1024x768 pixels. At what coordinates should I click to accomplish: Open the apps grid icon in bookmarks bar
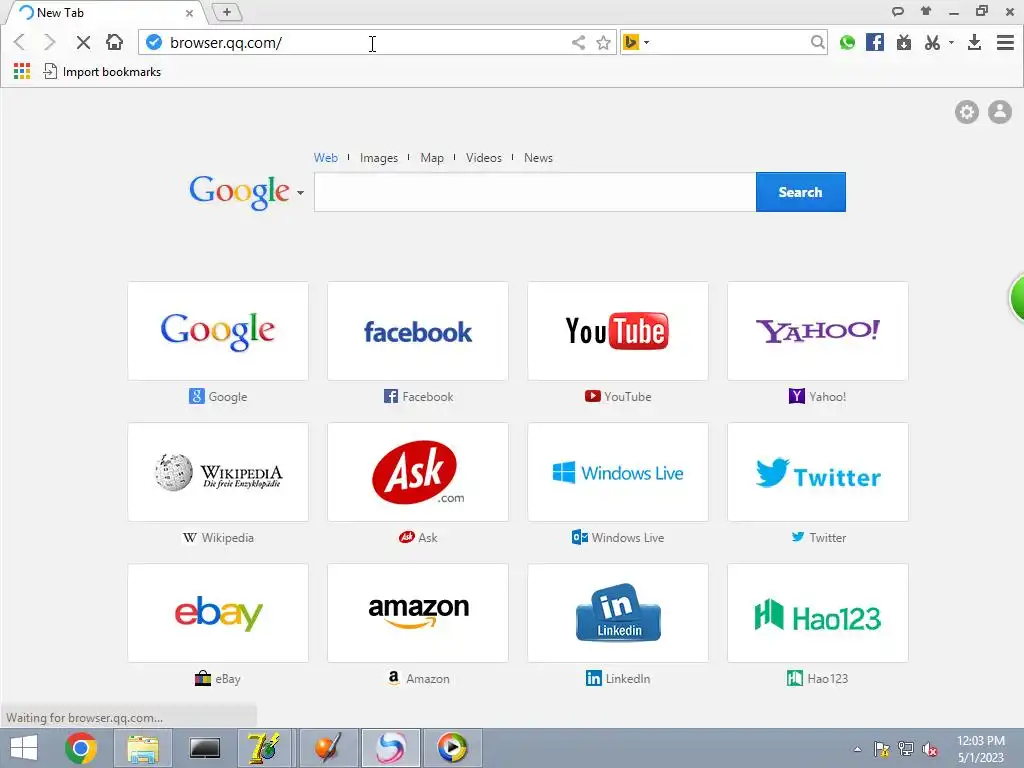(x=22, y=71)
